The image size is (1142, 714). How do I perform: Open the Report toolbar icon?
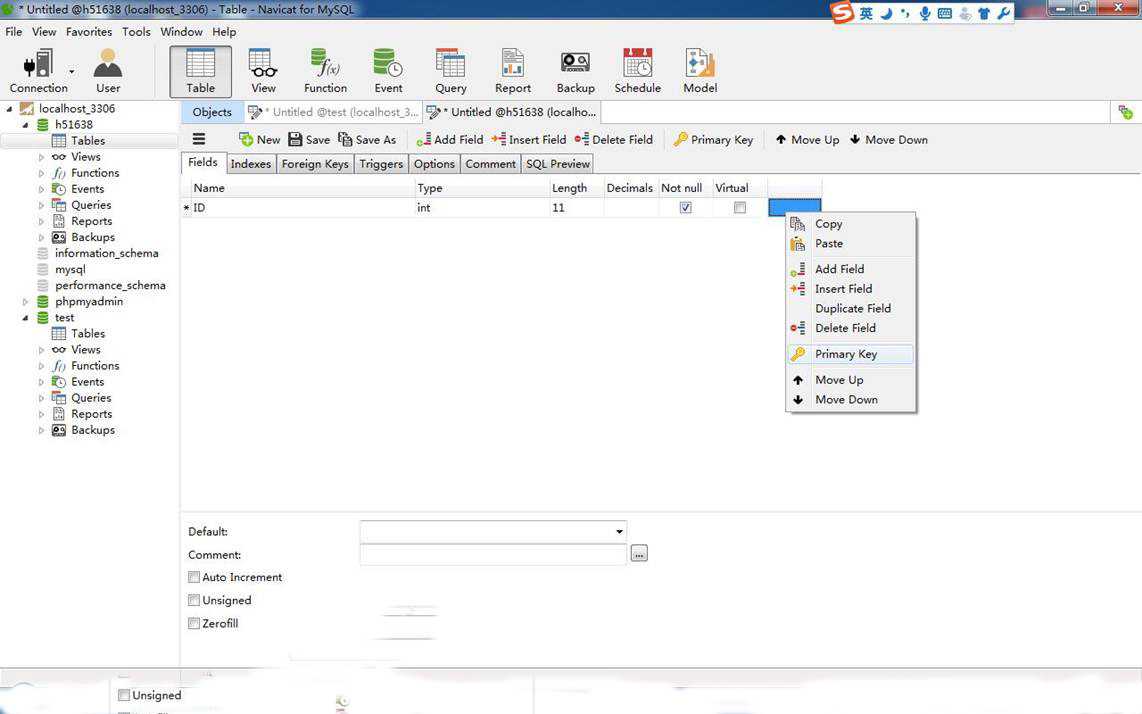pyautogui.click(x=513, y=71)
